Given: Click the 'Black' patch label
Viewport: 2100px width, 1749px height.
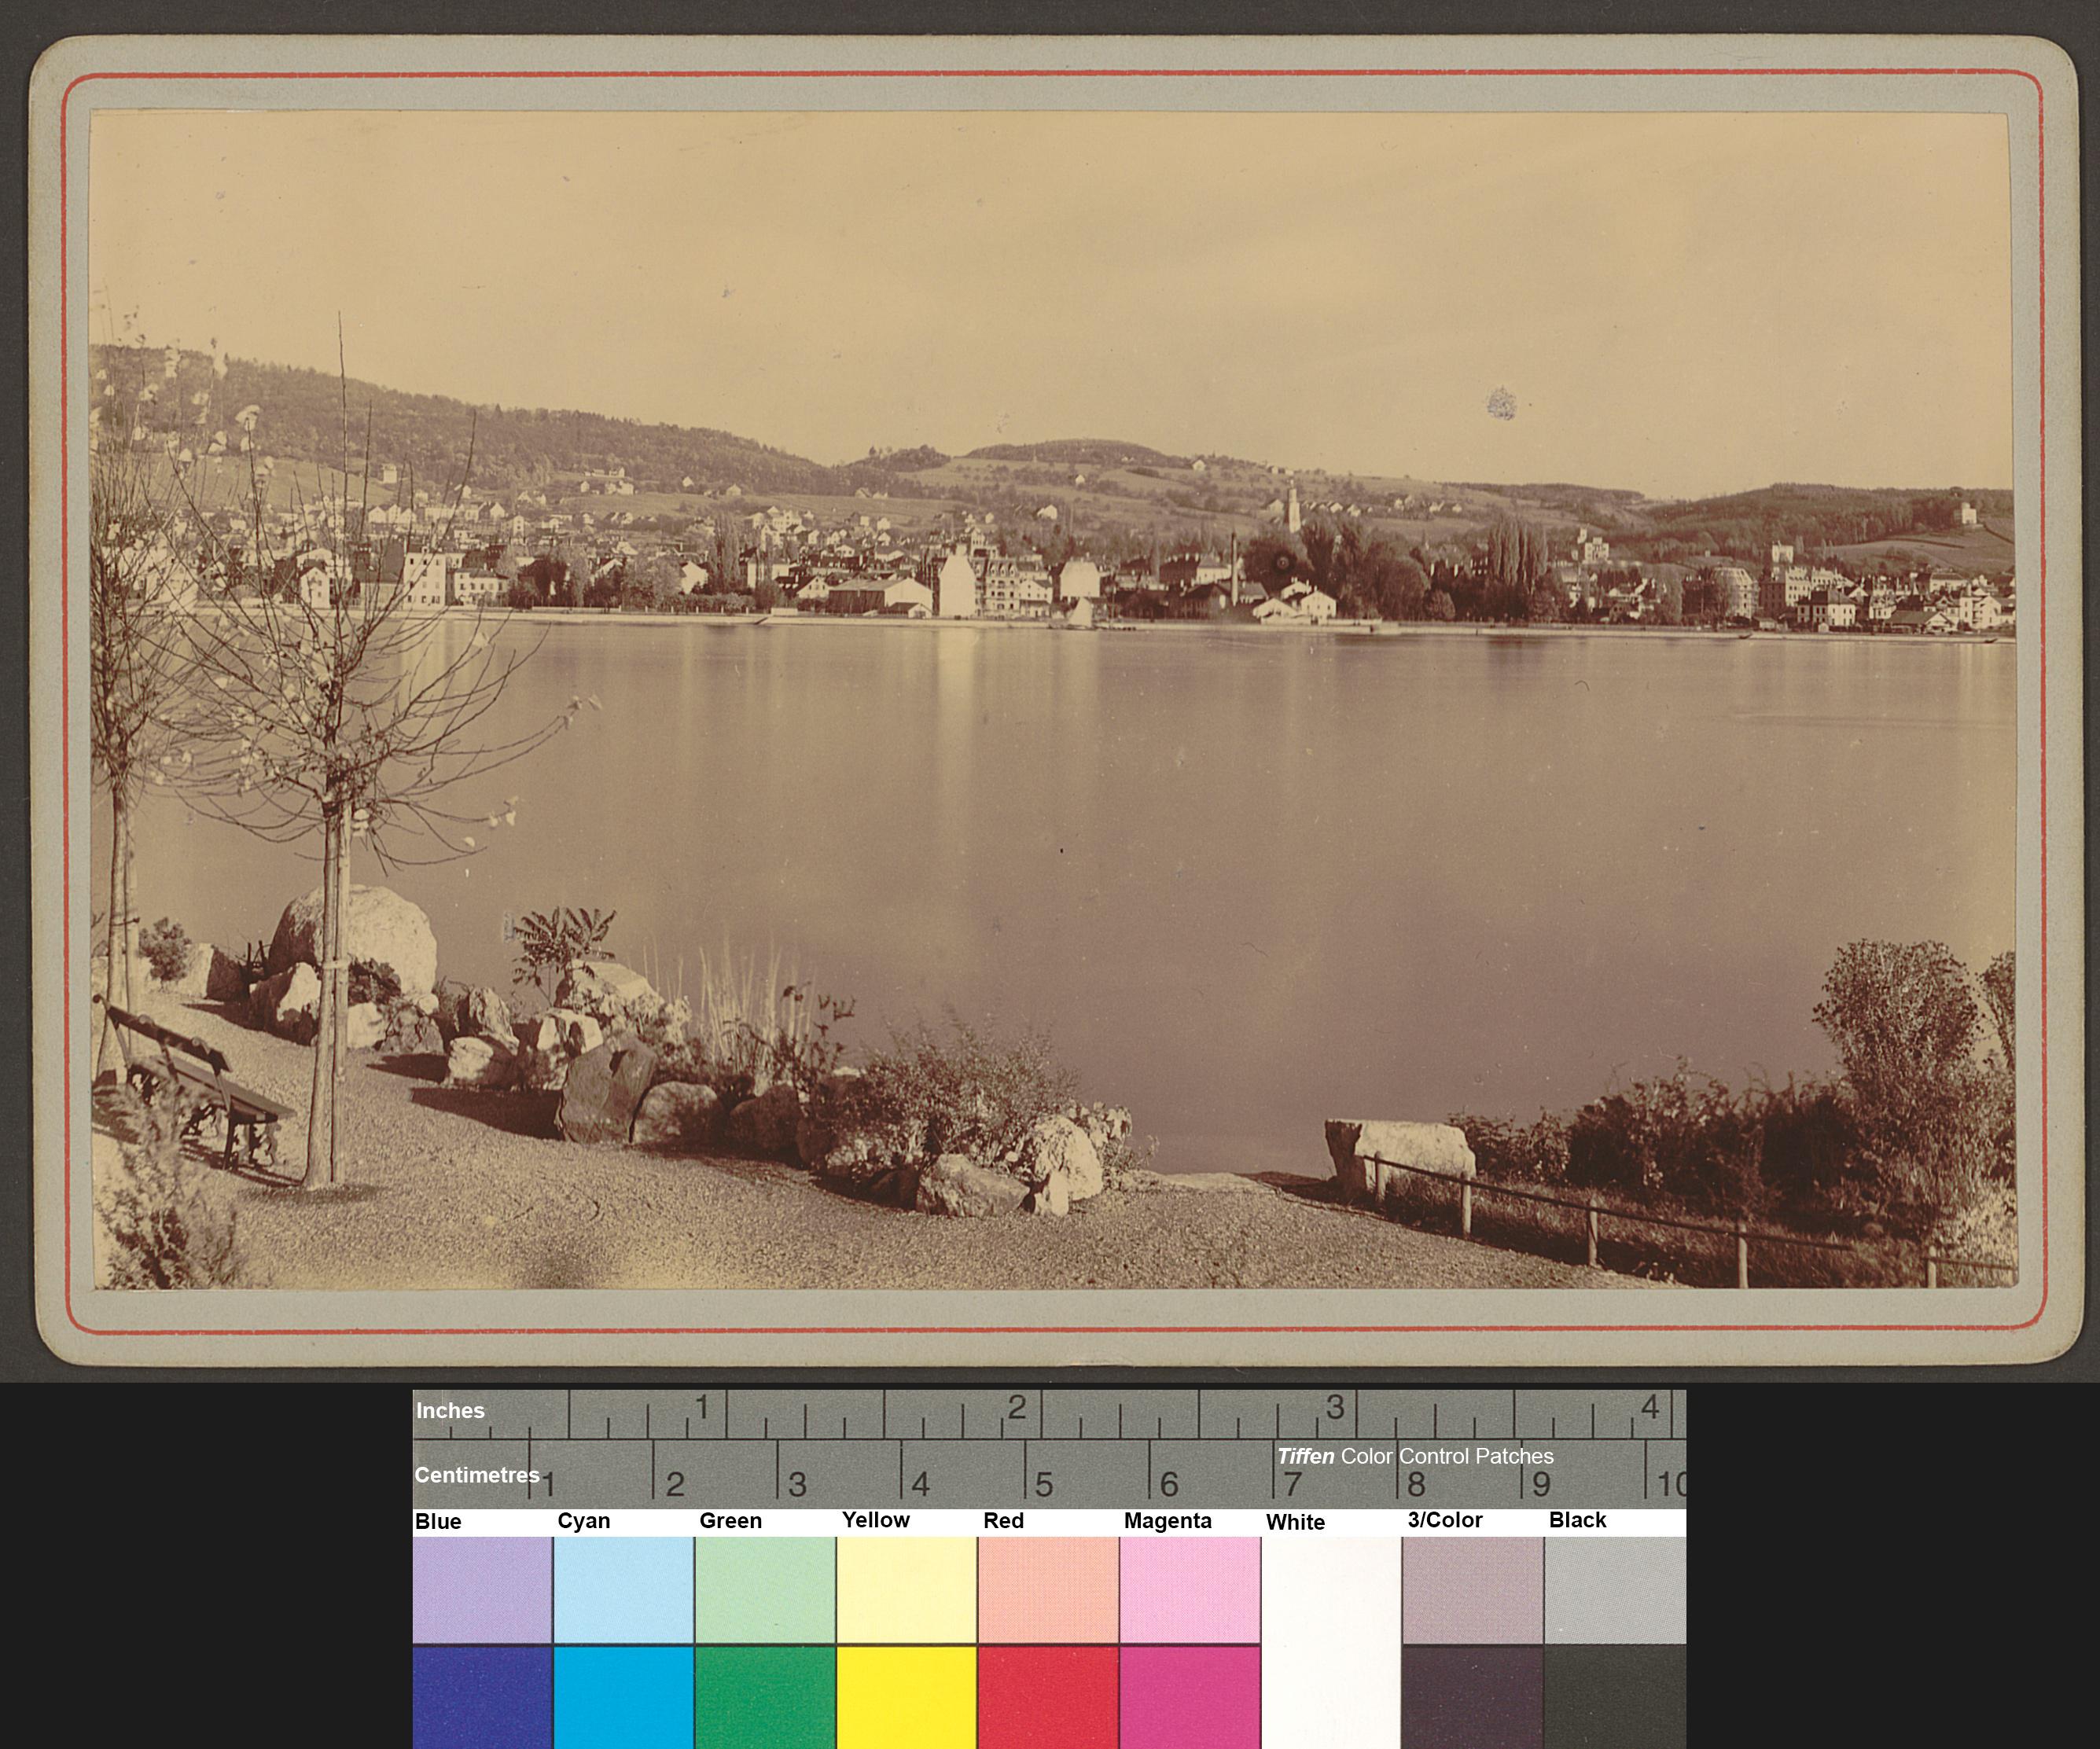Looking at the screenshot, I should tap(1577, 1519).
